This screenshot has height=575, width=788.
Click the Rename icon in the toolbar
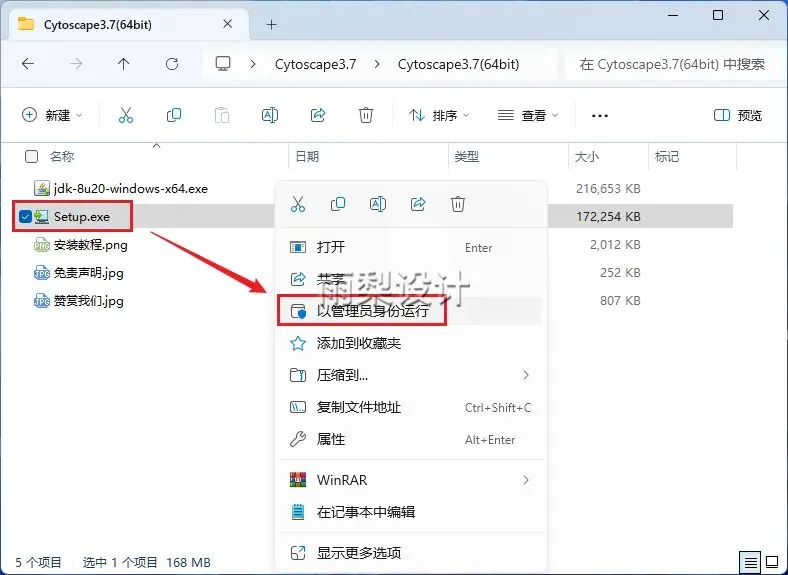270,116
